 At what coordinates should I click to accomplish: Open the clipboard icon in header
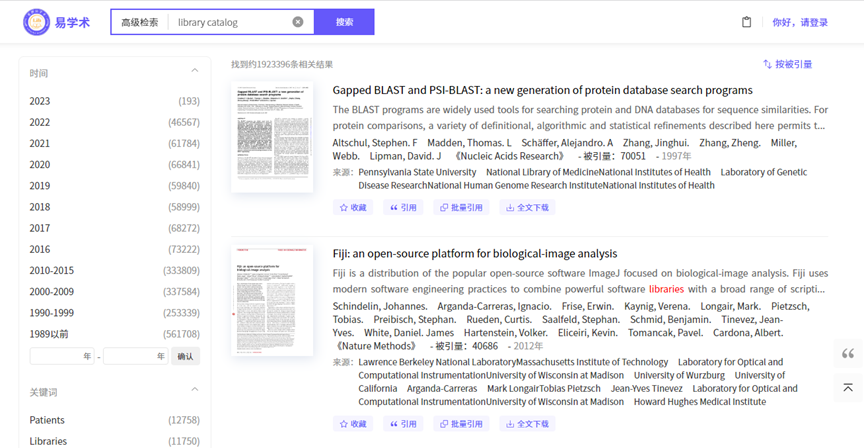click(746, 22)
